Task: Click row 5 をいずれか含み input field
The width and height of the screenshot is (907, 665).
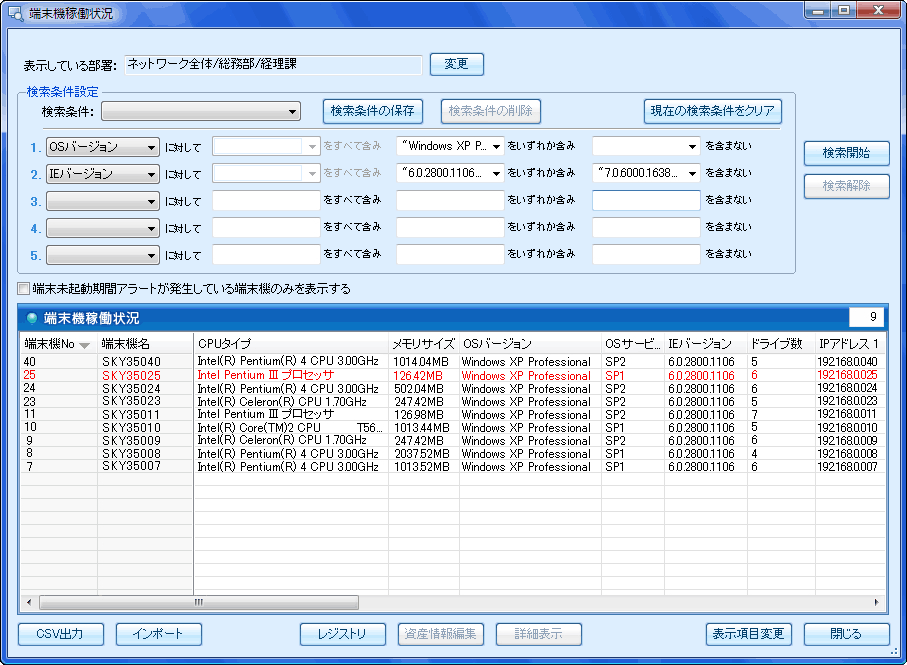Action: click(450, 254)
